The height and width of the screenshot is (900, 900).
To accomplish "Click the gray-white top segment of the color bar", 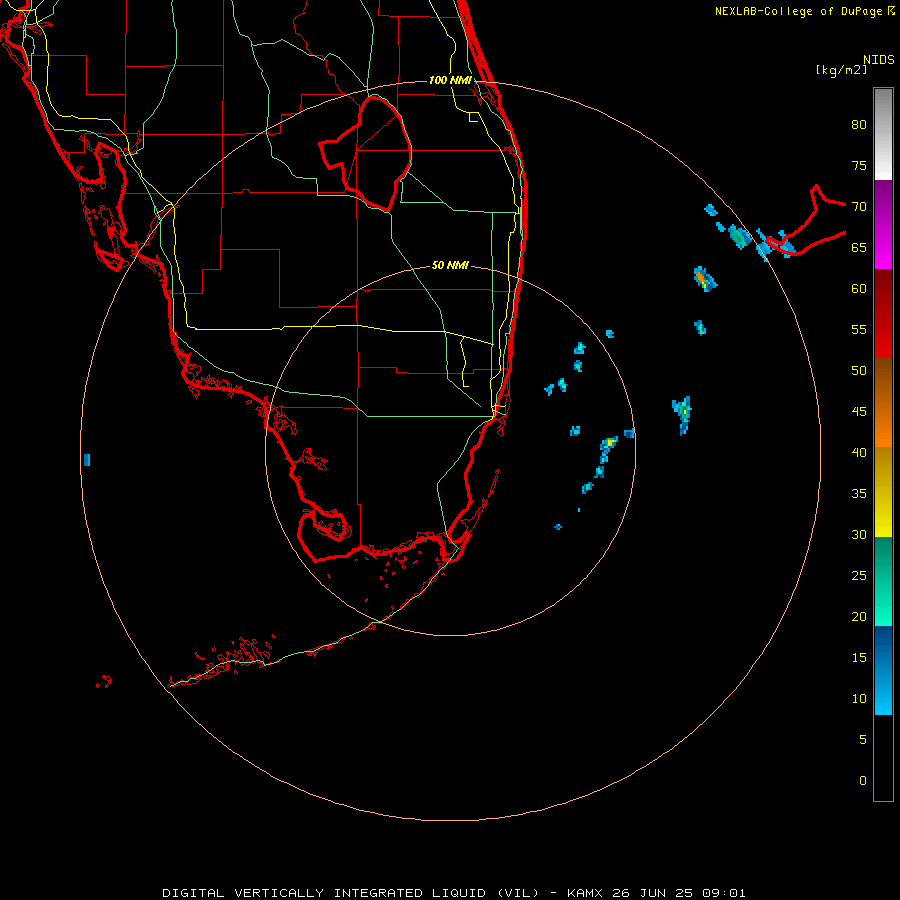I will click(883, 134).
